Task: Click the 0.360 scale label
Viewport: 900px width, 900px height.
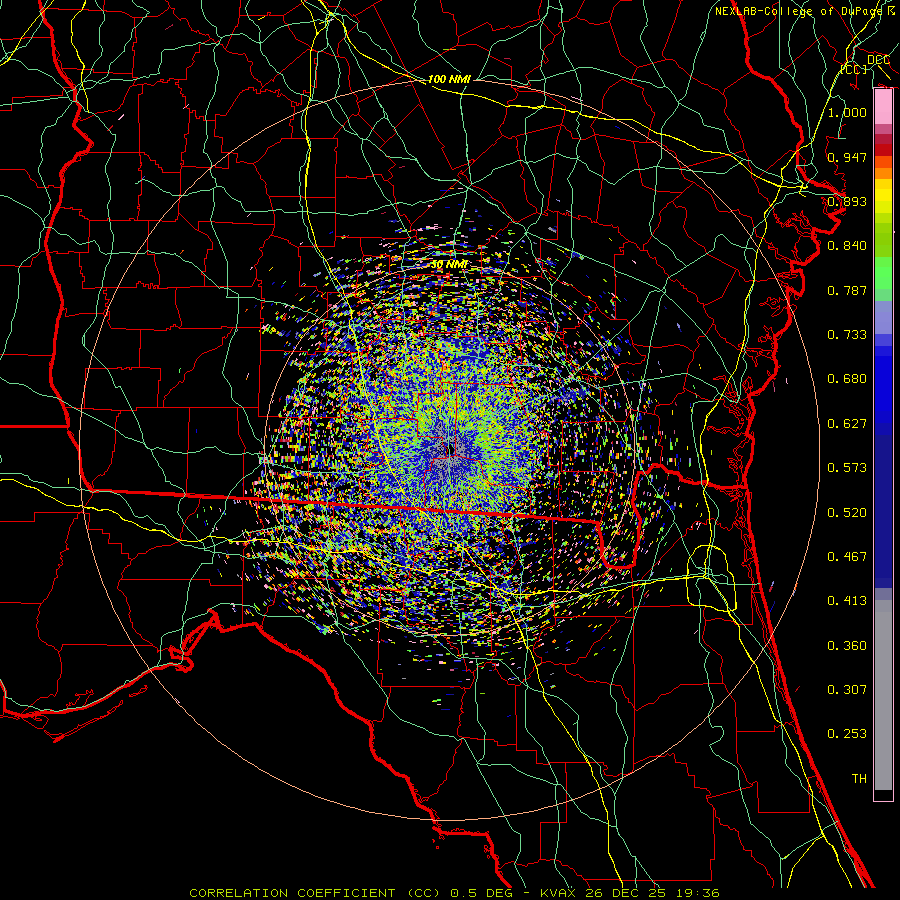Action: coord(847,646)
